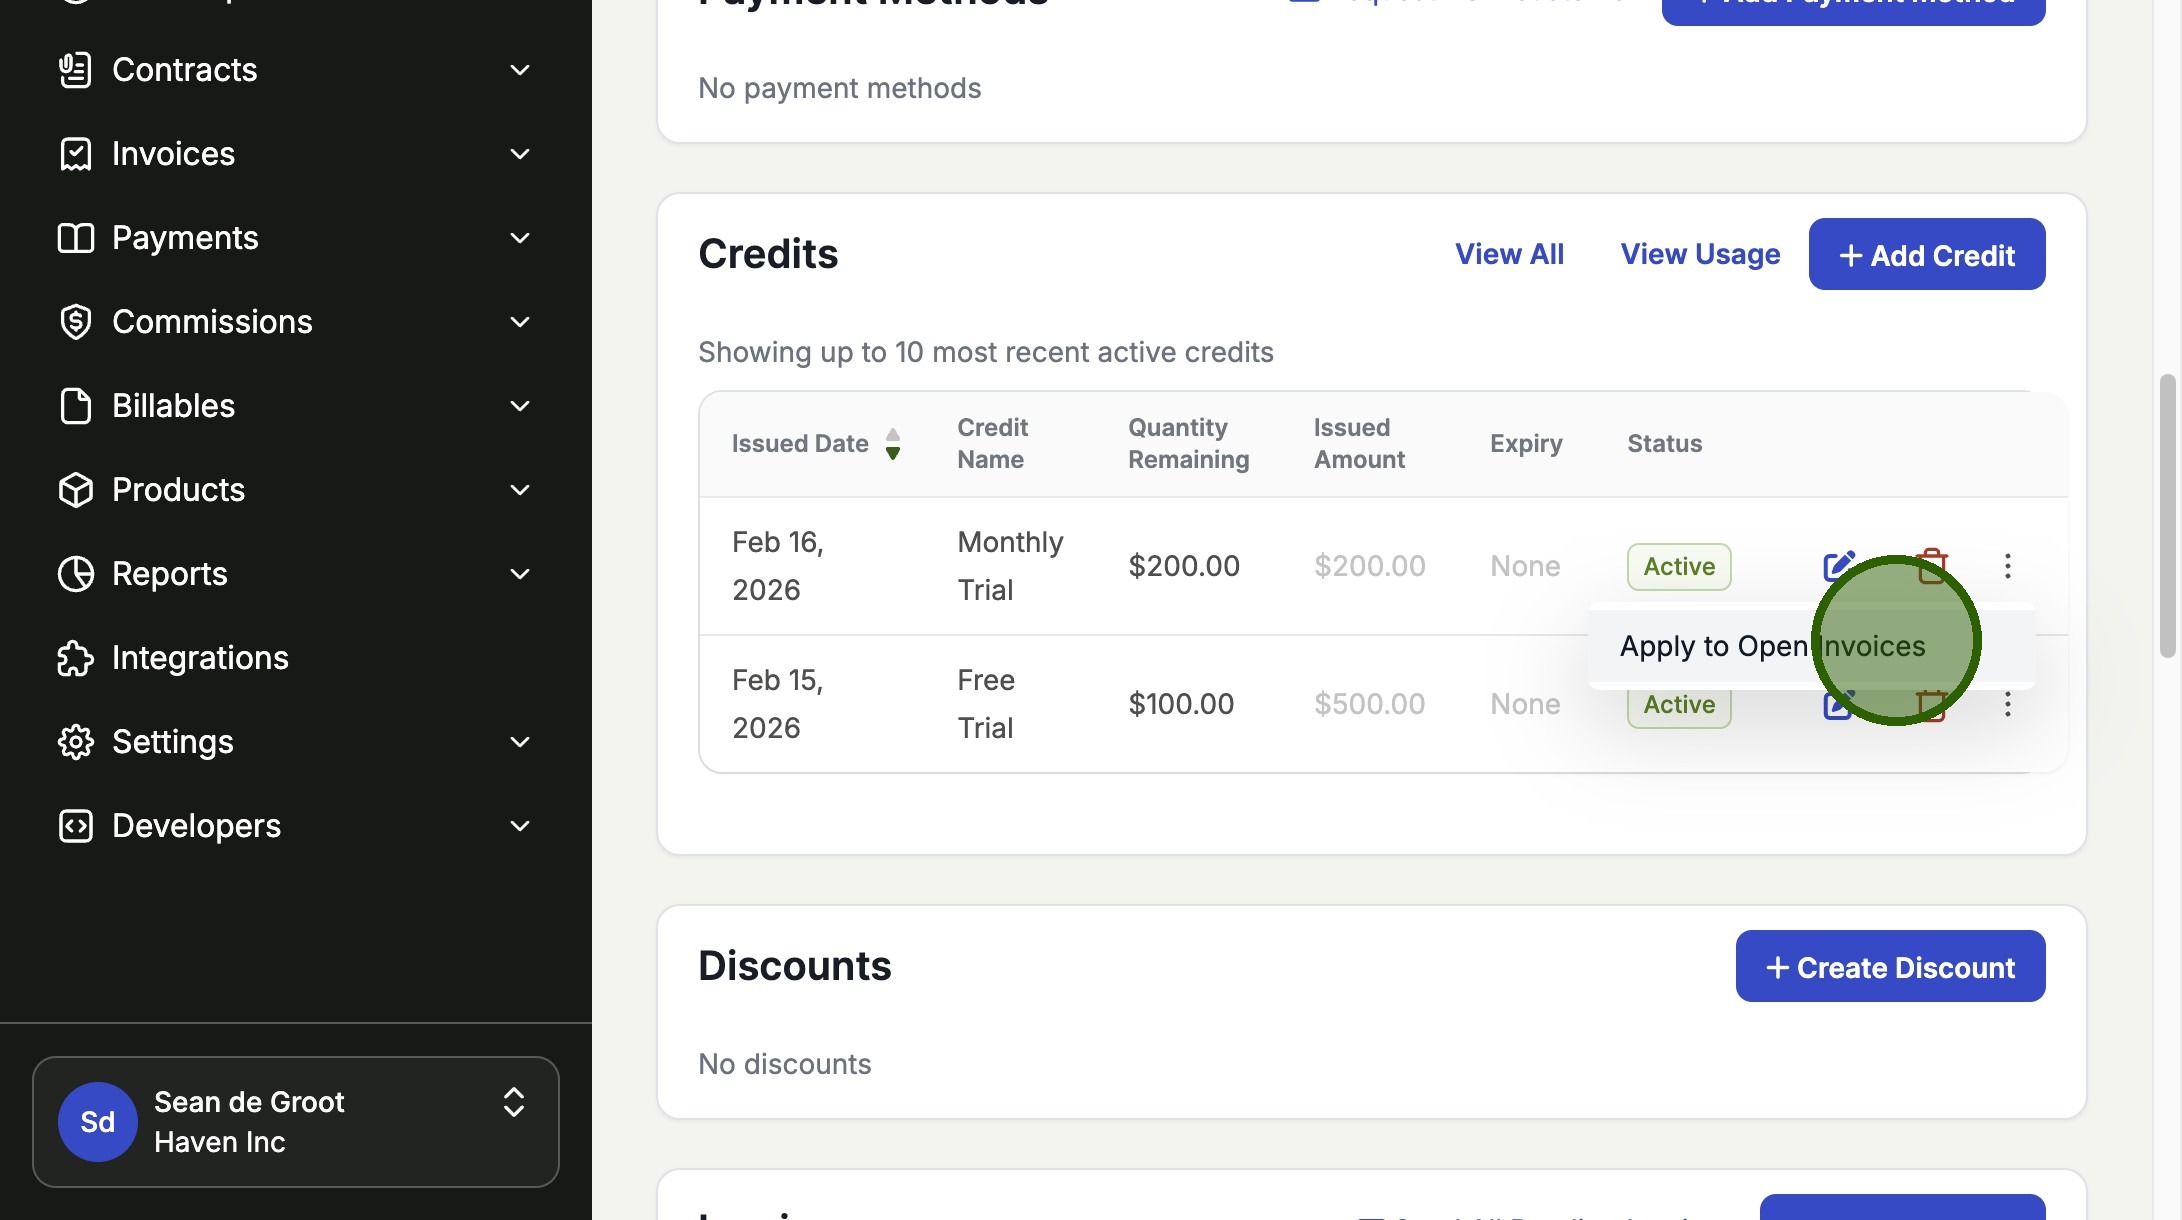The image size is (2182, 1220).
Task: Click the Invoices receipt icon
Action: click(75, 154)
